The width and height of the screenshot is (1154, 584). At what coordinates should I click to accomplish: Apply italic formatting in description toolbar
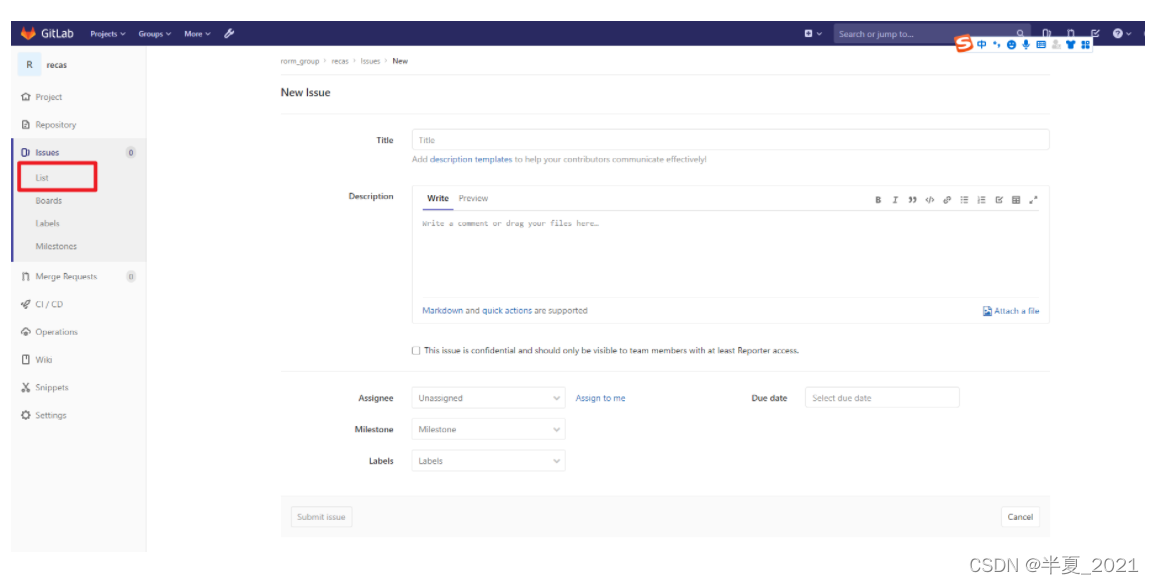pyautogui.click(x=895, y=200)
